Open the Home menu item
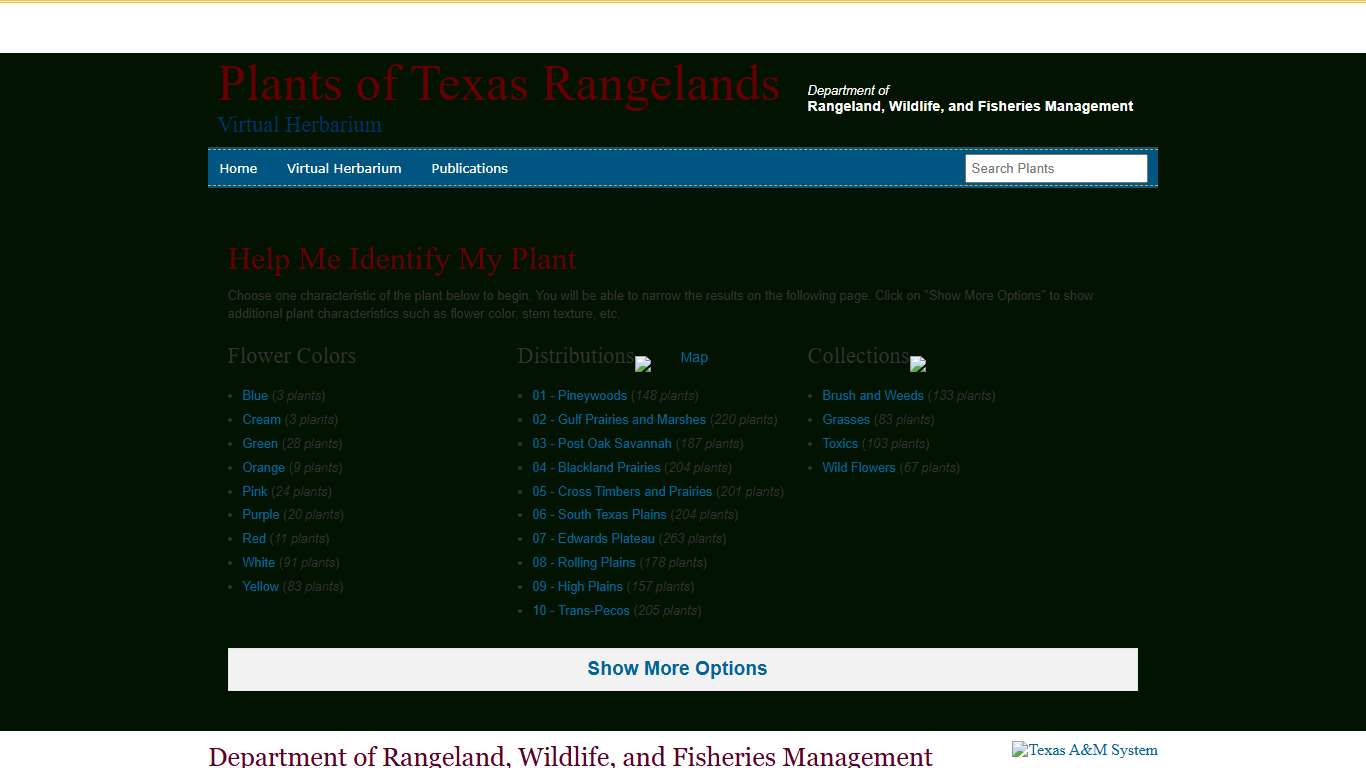This screenshot has height=768, width=1366. click(x=239, y=168)
